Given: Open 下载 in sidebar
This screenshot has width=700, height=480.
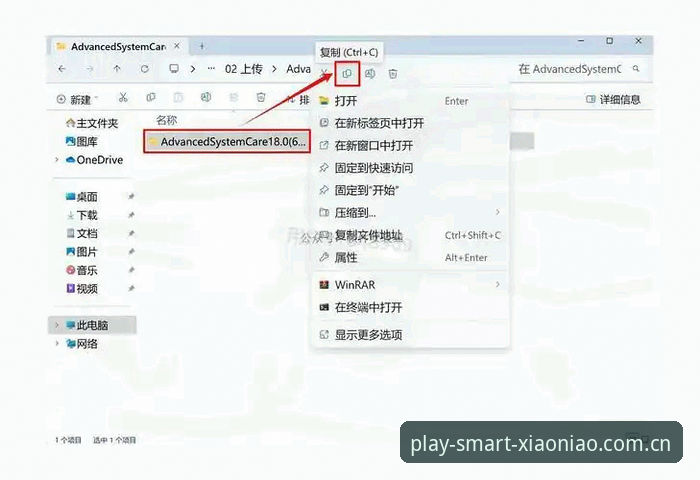Looking at the screenshot, I should (82, 215).
